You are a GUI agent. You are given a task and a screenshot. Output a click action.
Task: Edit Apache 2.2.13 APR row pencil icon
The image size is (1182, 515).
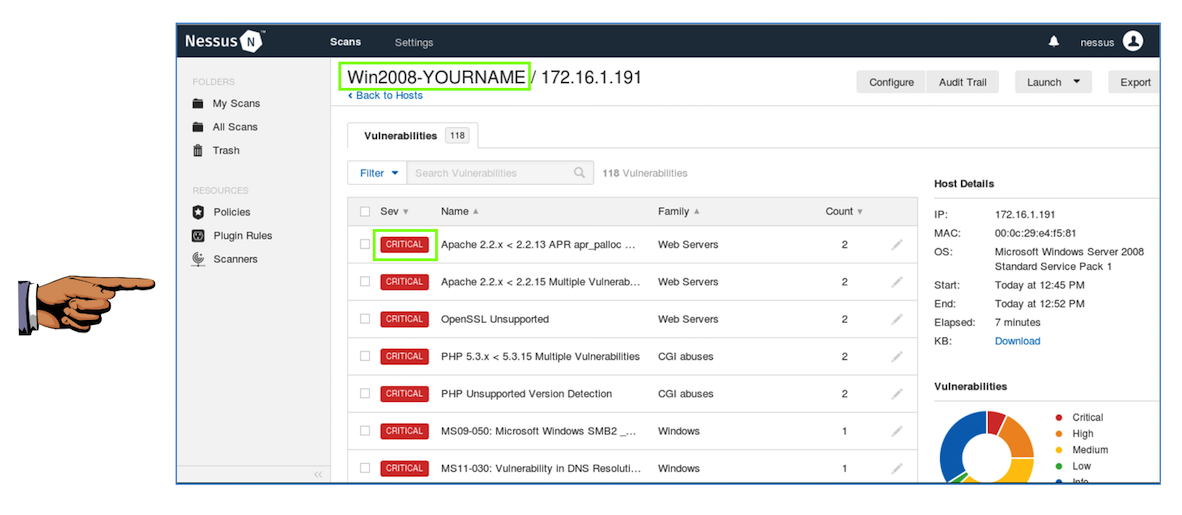(x=896, y=244)
